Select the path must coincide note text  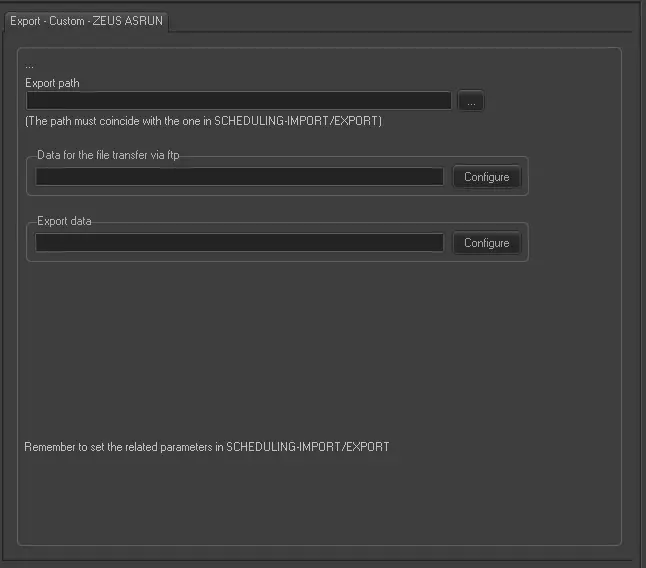203,121
